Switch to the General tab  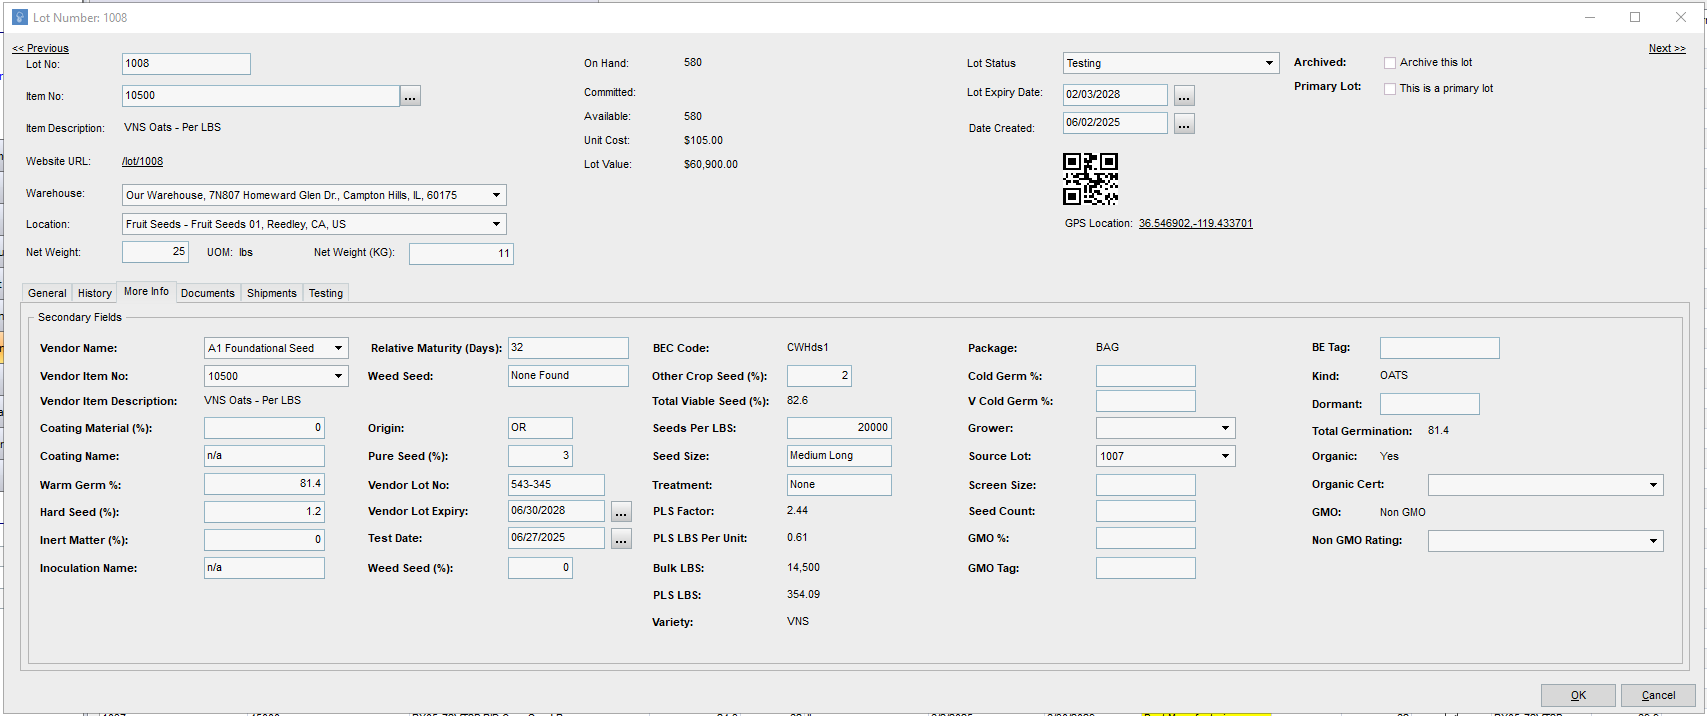(x=47, y=293)
